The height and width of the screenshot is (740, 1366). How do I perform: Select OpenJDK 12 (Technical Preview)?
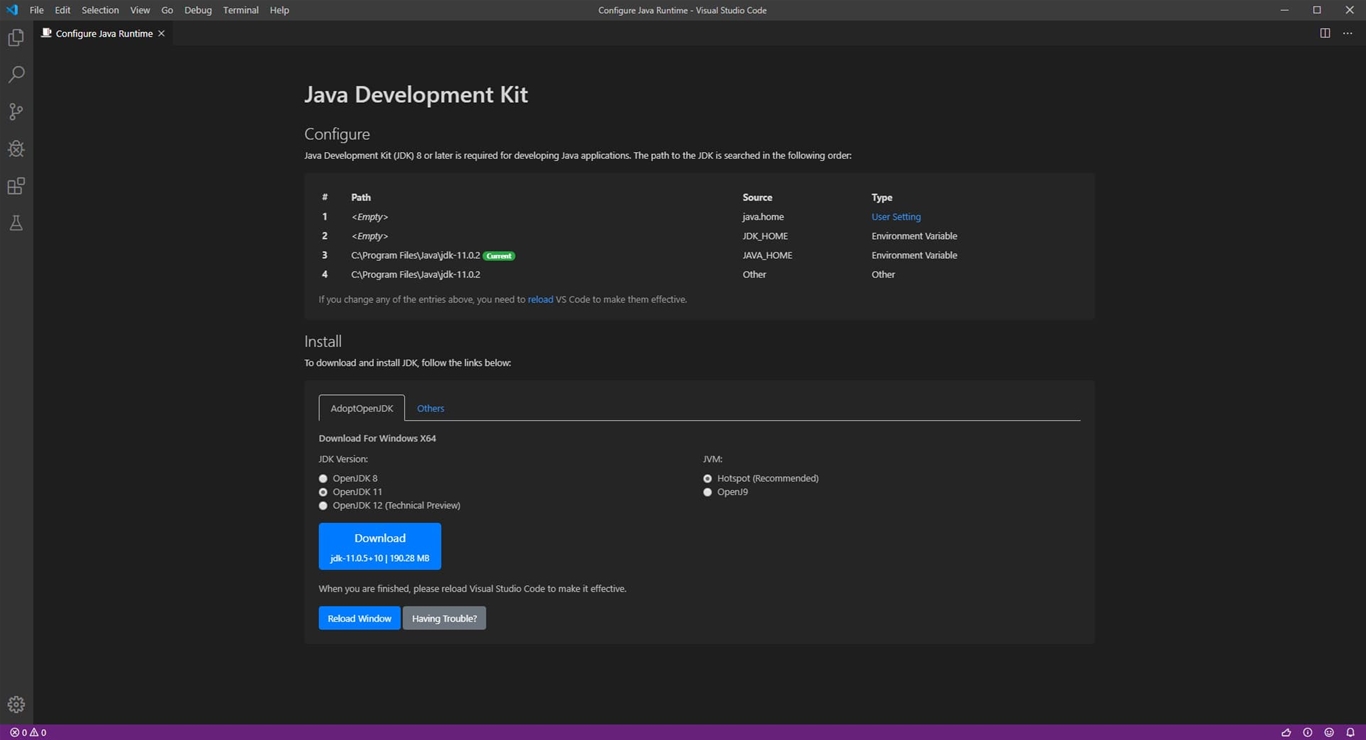(323, 505)
